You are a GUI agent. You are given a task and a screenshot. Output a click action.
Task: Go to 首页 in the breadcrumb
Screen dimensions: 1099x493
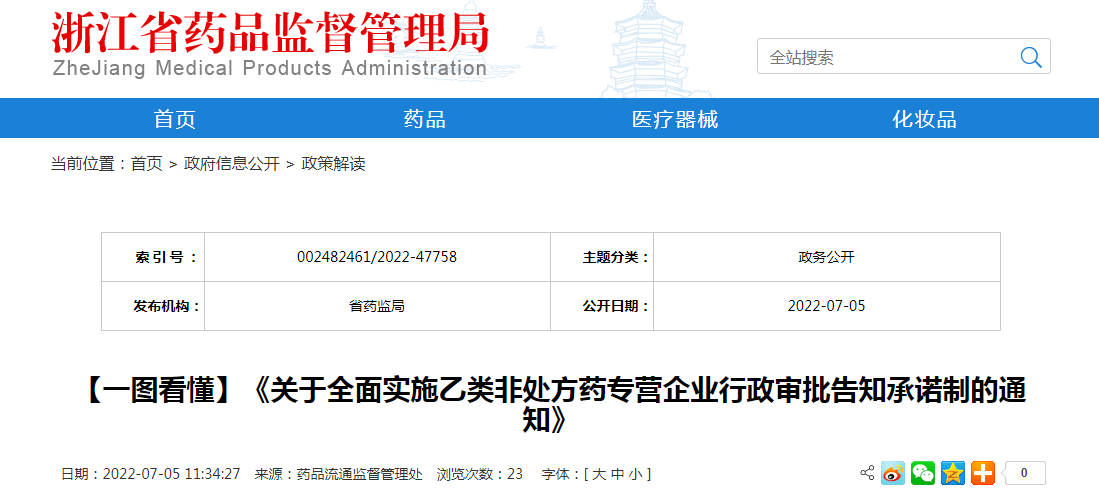pos(146,164)
